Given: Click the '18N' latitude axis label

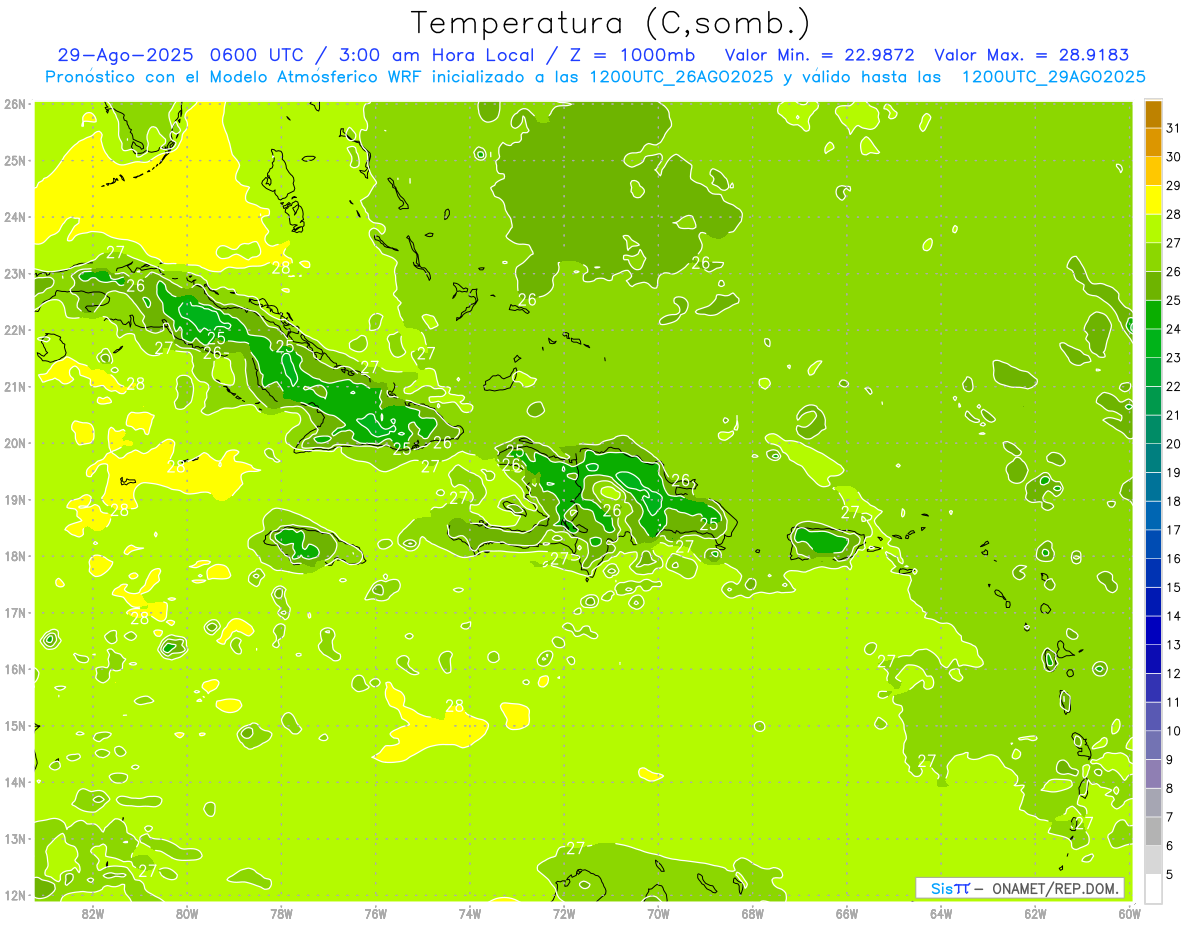Looking at the screenshot, I should pos(15,556).
